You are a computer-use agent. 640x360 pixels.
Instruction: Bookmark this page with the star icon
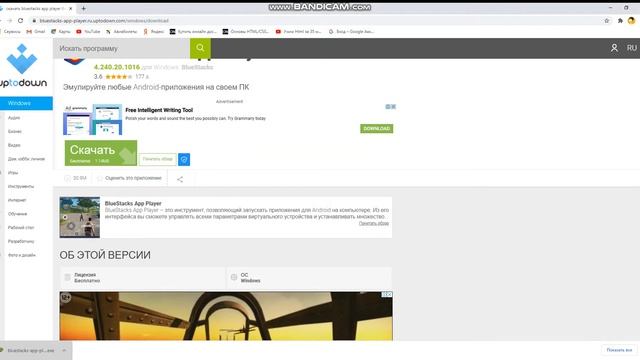pos(607,20)
